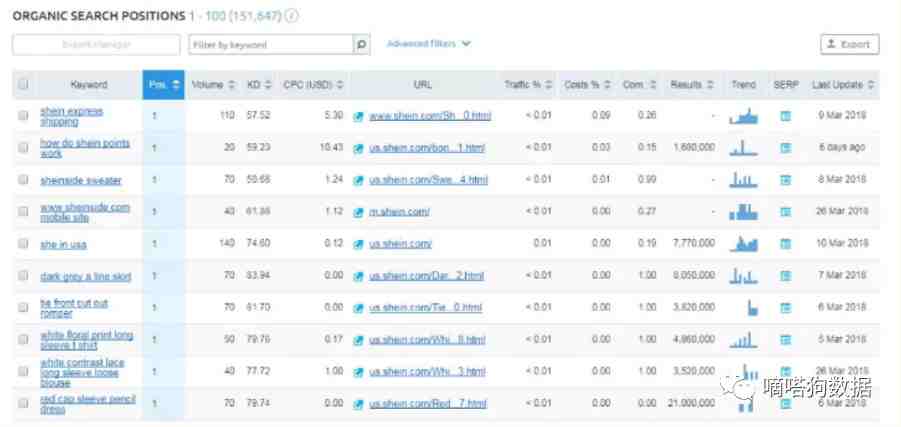Open keyword link how do shein points work
The image size is (901, 427).
(85, 148)
